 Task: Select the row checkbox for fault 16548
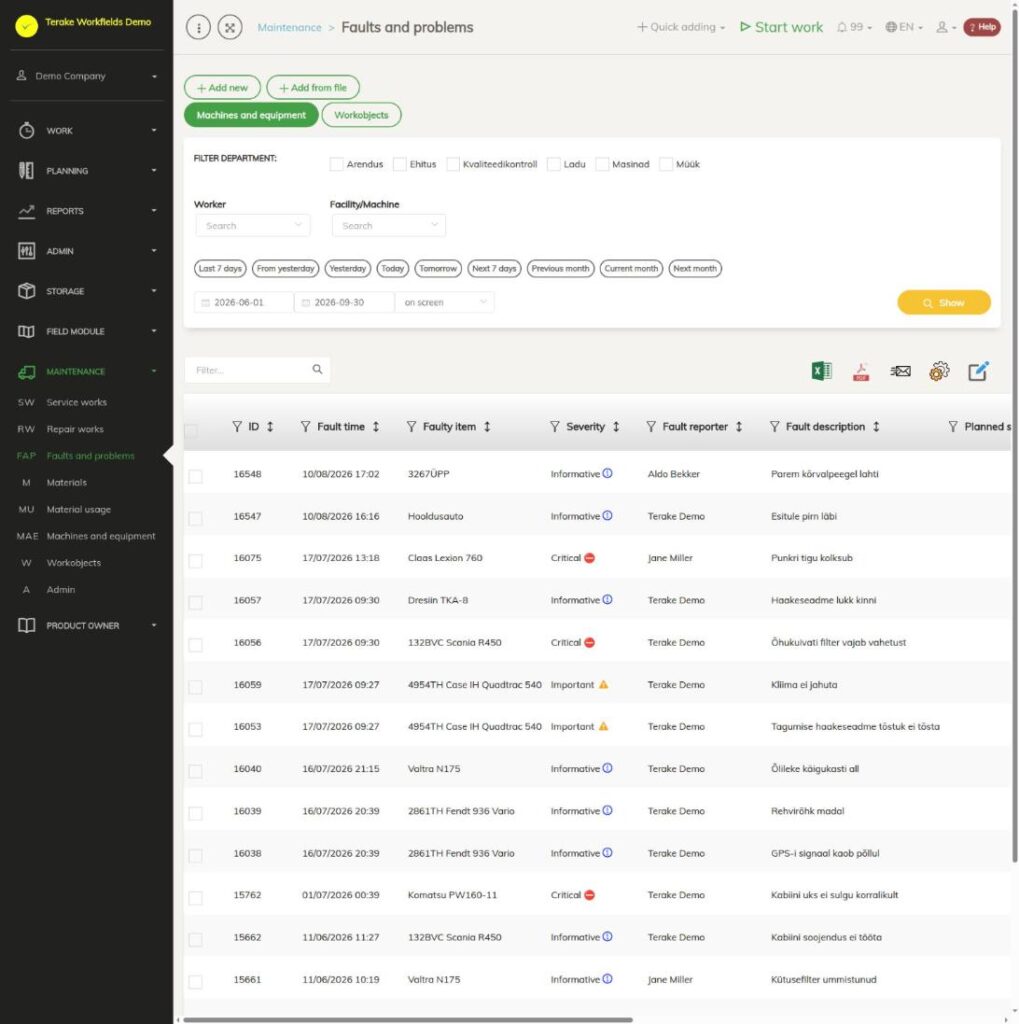click(x=195, y=476)
